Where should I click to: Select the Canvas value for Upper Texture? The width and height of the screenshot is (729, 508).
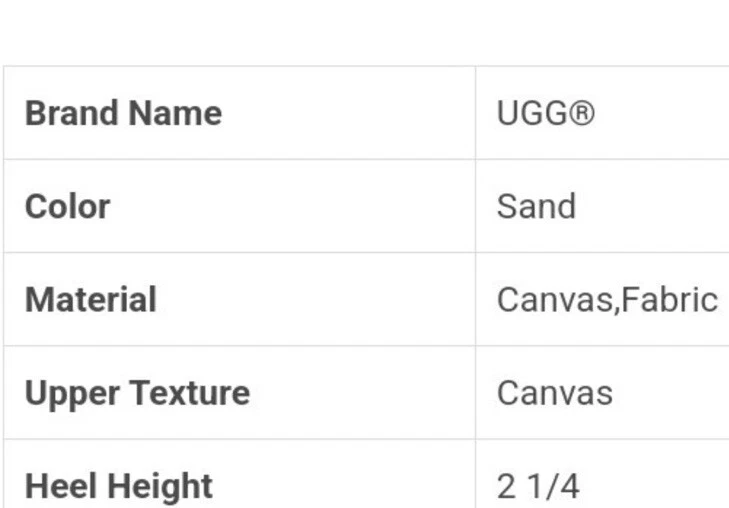point(554,393)
